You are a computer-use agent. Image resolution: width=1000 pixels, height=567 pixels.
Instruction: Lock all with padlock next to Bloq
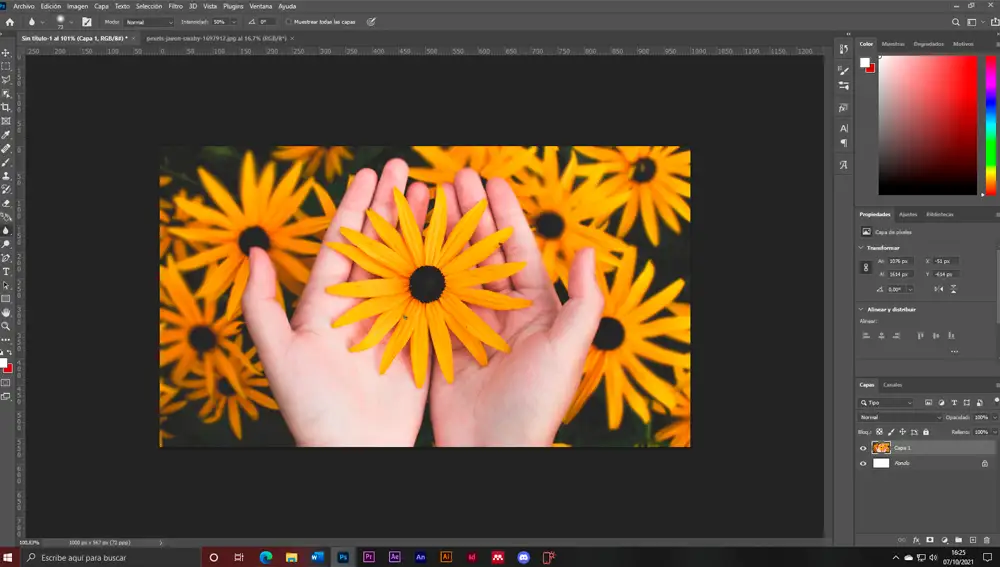pyautogui.click(x=926, y=432)
